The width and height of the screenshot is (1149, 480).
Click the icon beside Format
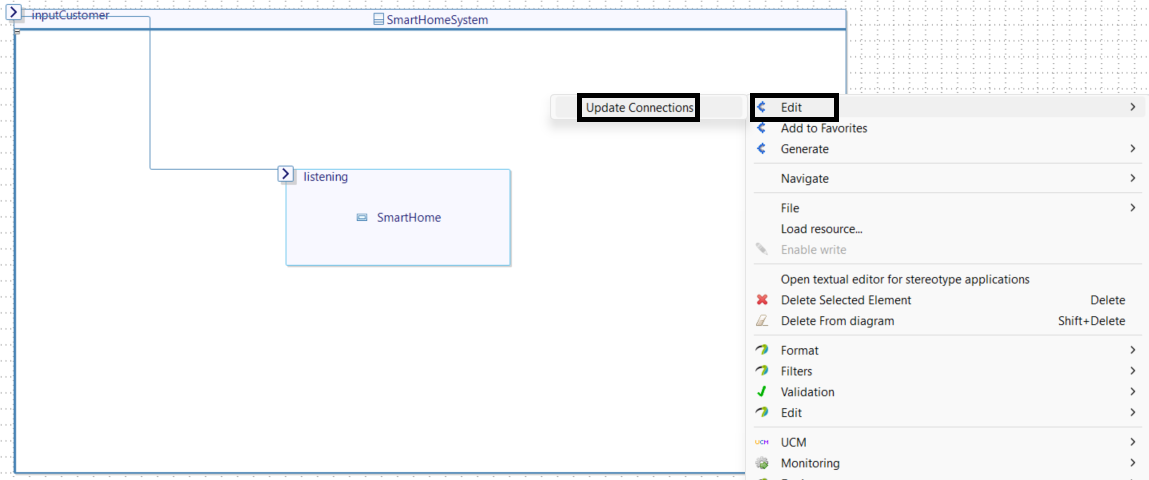[x=762, y=350]
